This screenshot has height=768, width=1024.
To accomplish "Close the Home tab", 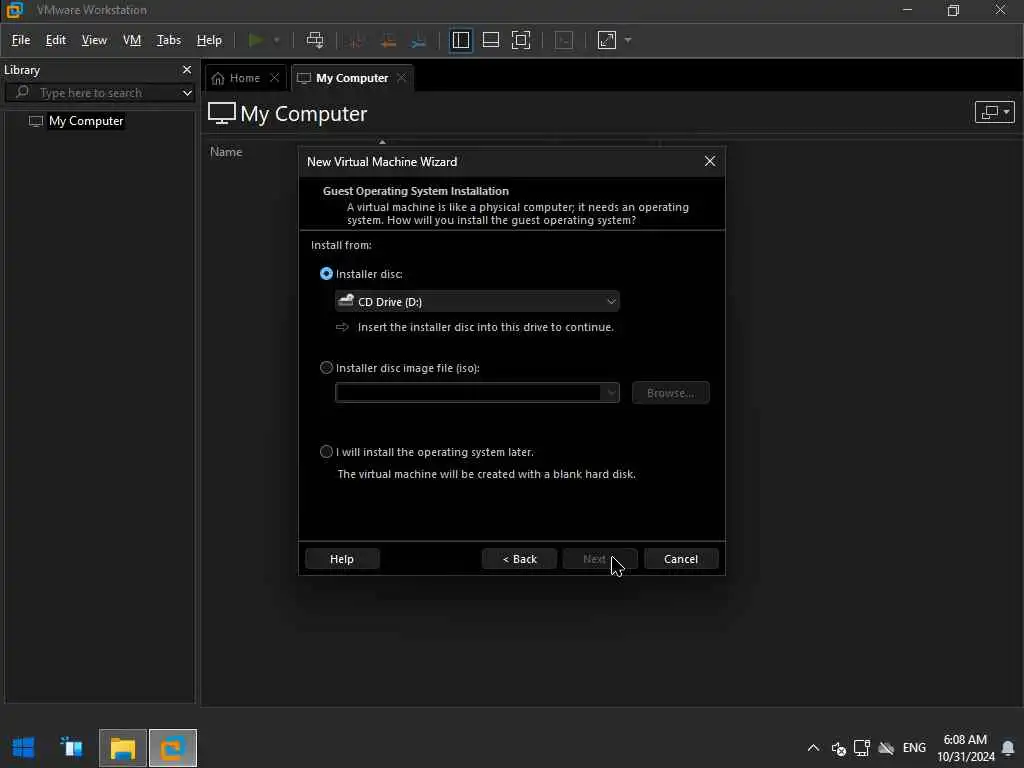I will tap(275, 78).
